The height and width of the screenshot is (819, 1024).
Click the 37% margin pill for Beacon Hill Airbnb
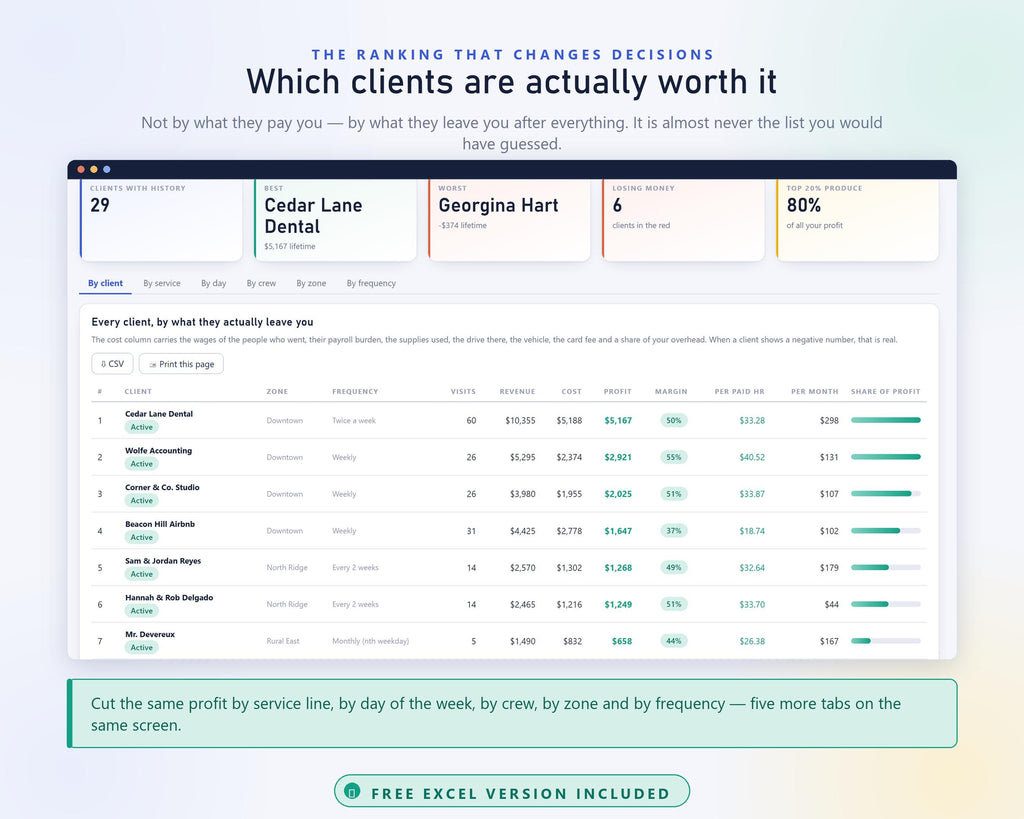673,531
